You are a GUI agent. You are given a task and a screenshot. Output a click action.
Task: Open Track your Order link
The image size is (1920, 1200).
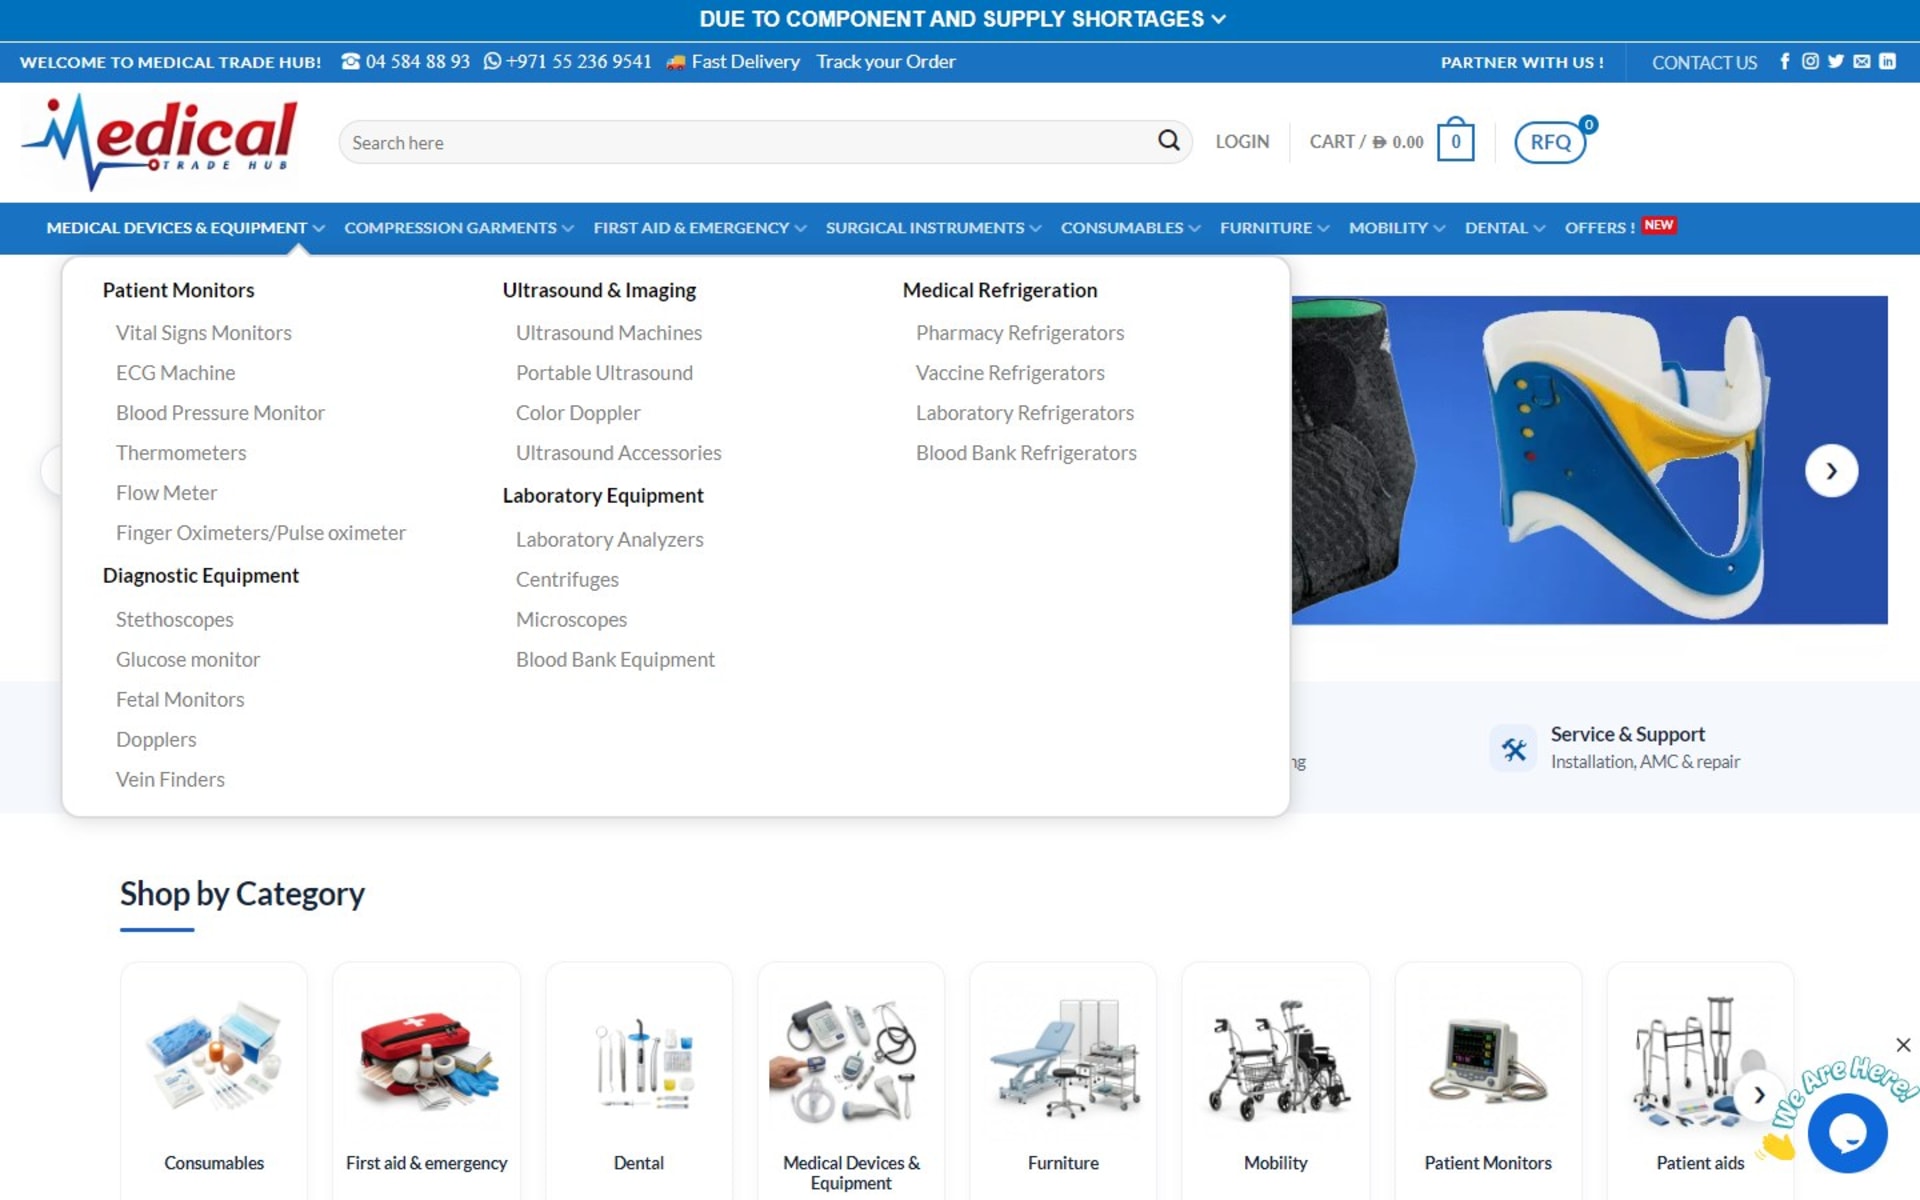[x=885, y=61]
